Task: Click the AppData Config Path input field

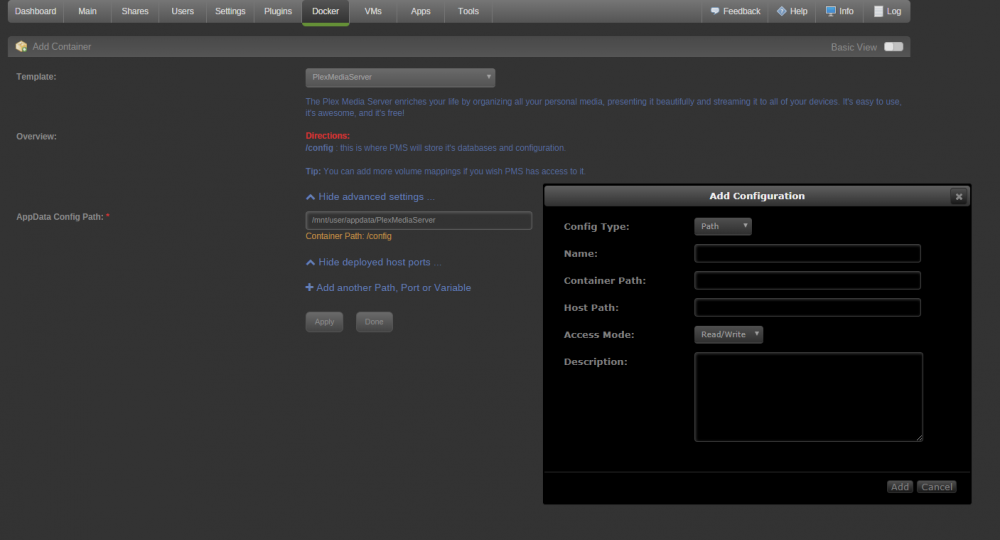Action: pyautogui.click(x=418, y=220)
